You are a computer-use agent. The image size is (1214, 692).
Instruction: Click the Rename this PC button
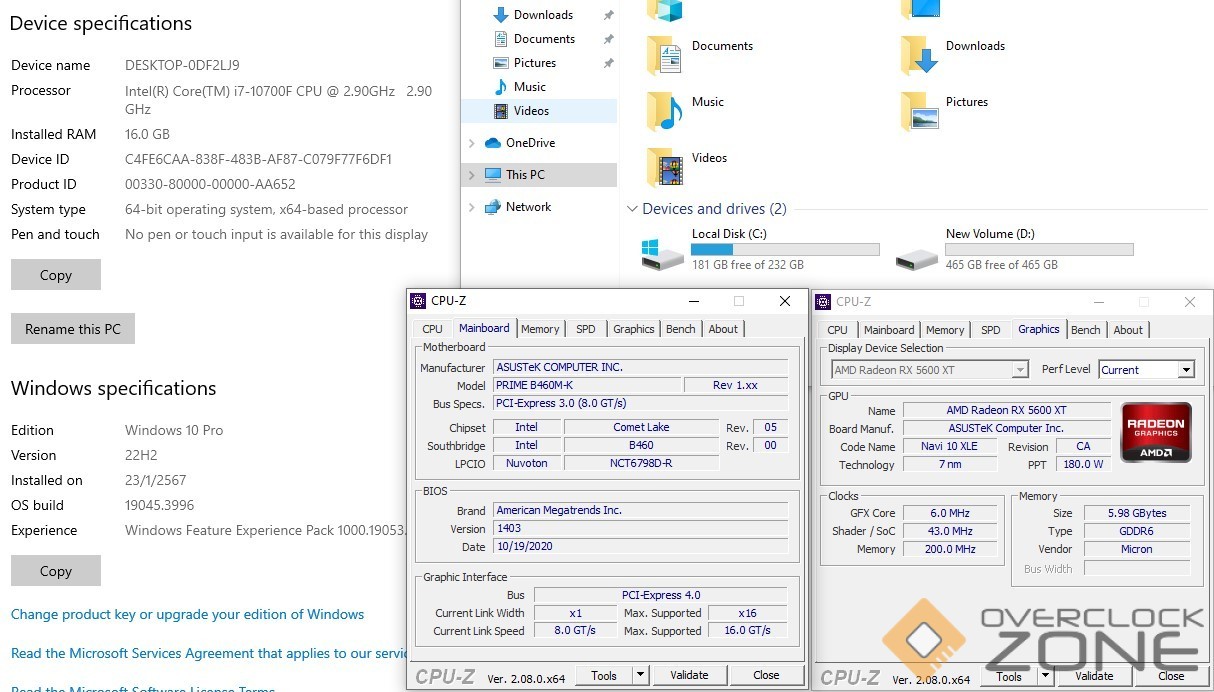[x=73, y=329]
